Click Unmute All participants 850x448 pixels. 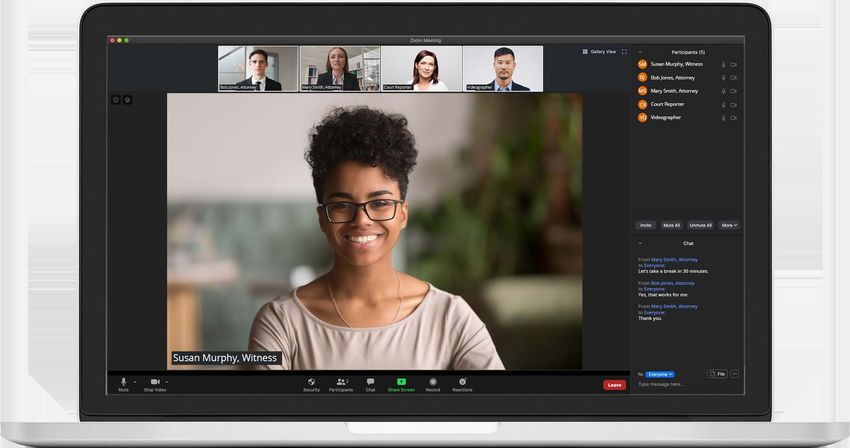point(700,225)
